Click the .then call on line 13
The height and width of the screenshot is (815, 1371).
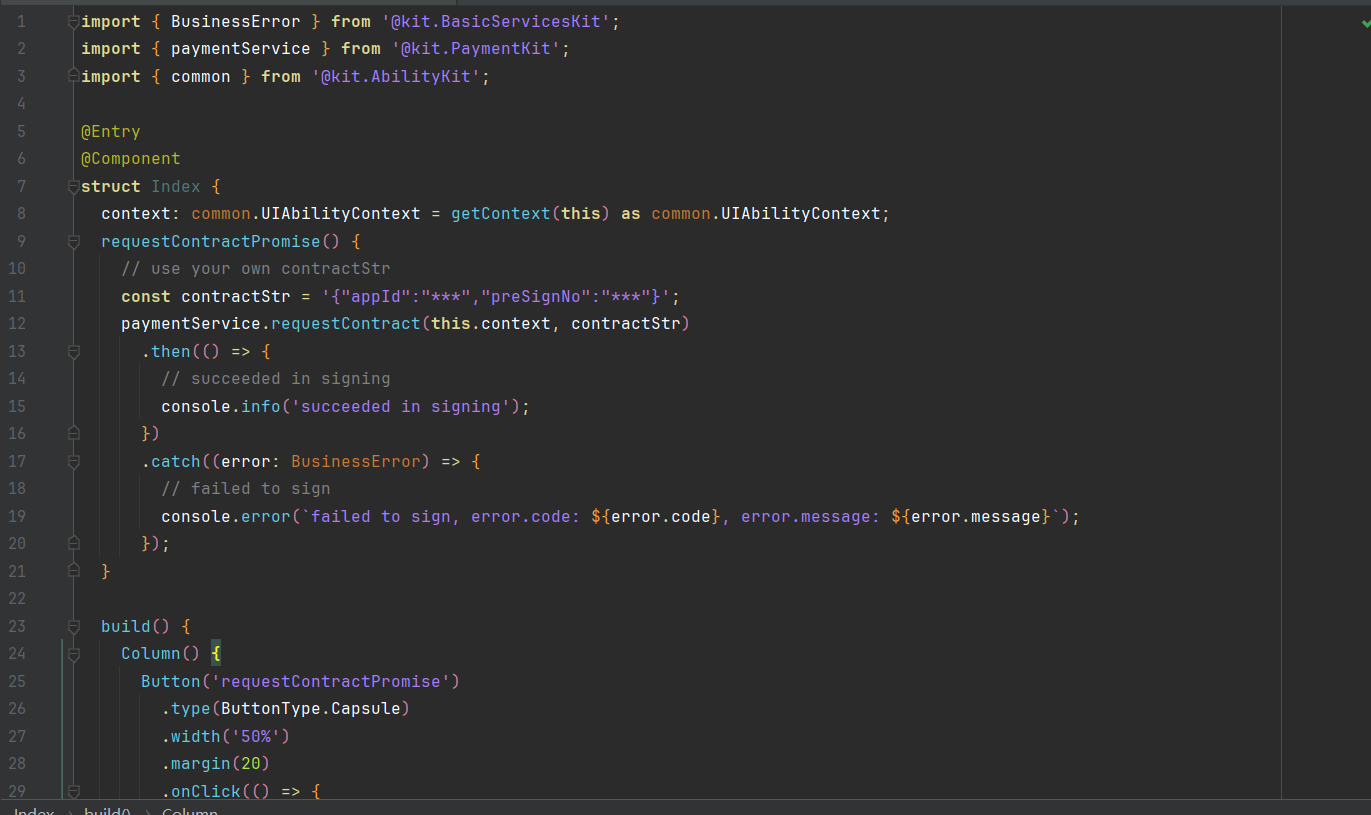[171, 351]
